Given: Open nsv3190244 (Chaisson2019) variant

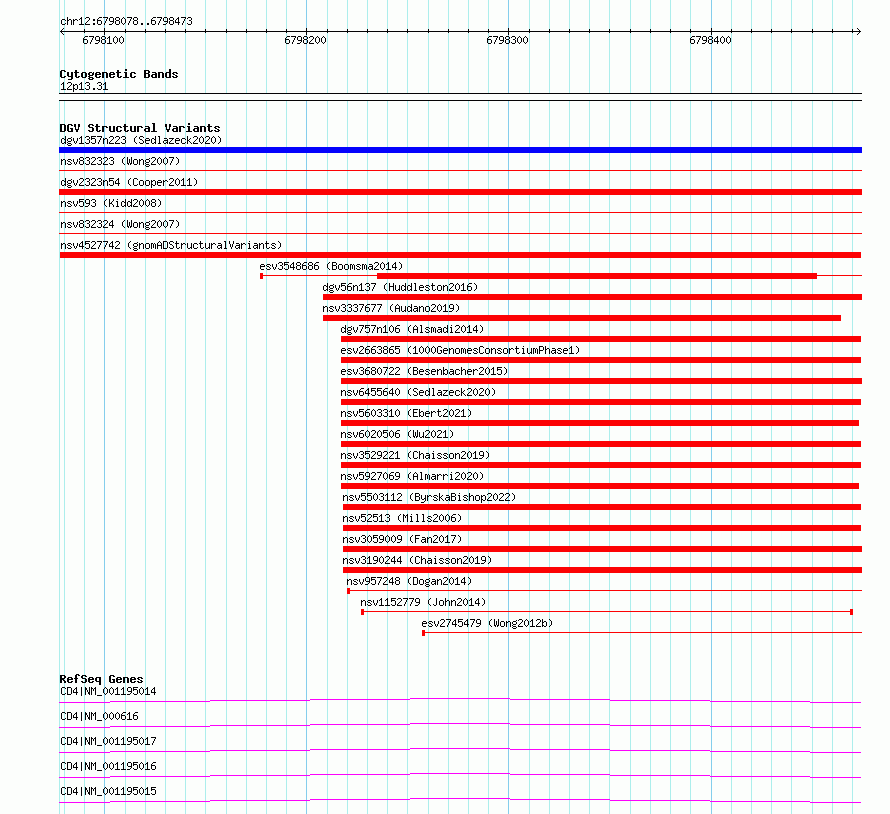Looking at the screenshot, I should (x=417, y=560).
